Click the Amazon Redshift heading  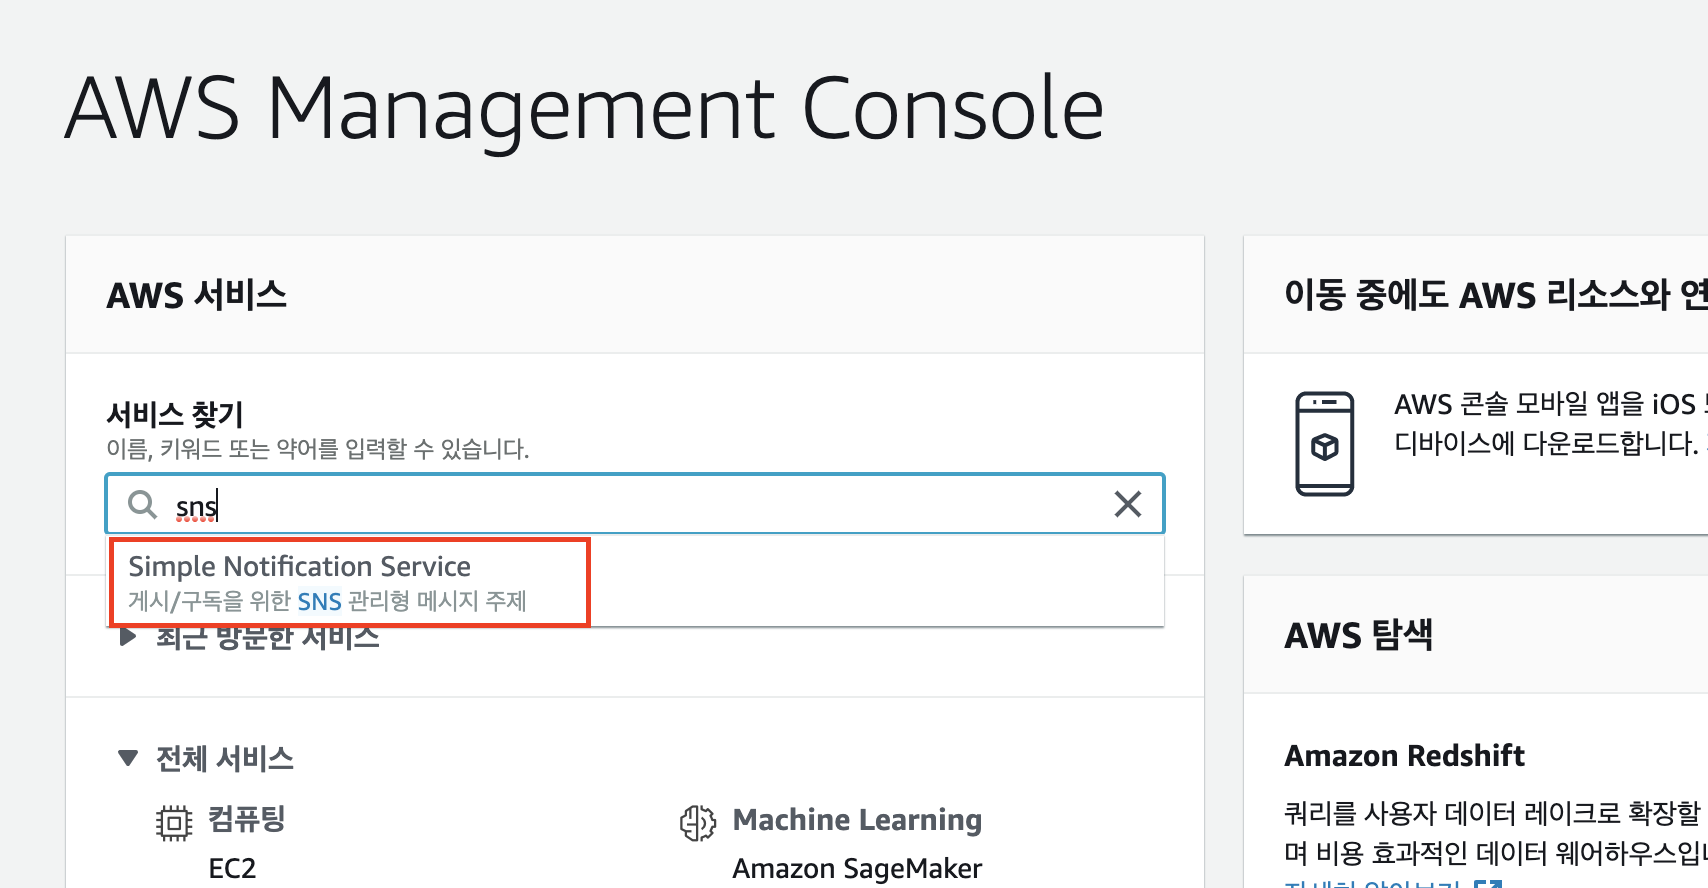point(1404,756)
